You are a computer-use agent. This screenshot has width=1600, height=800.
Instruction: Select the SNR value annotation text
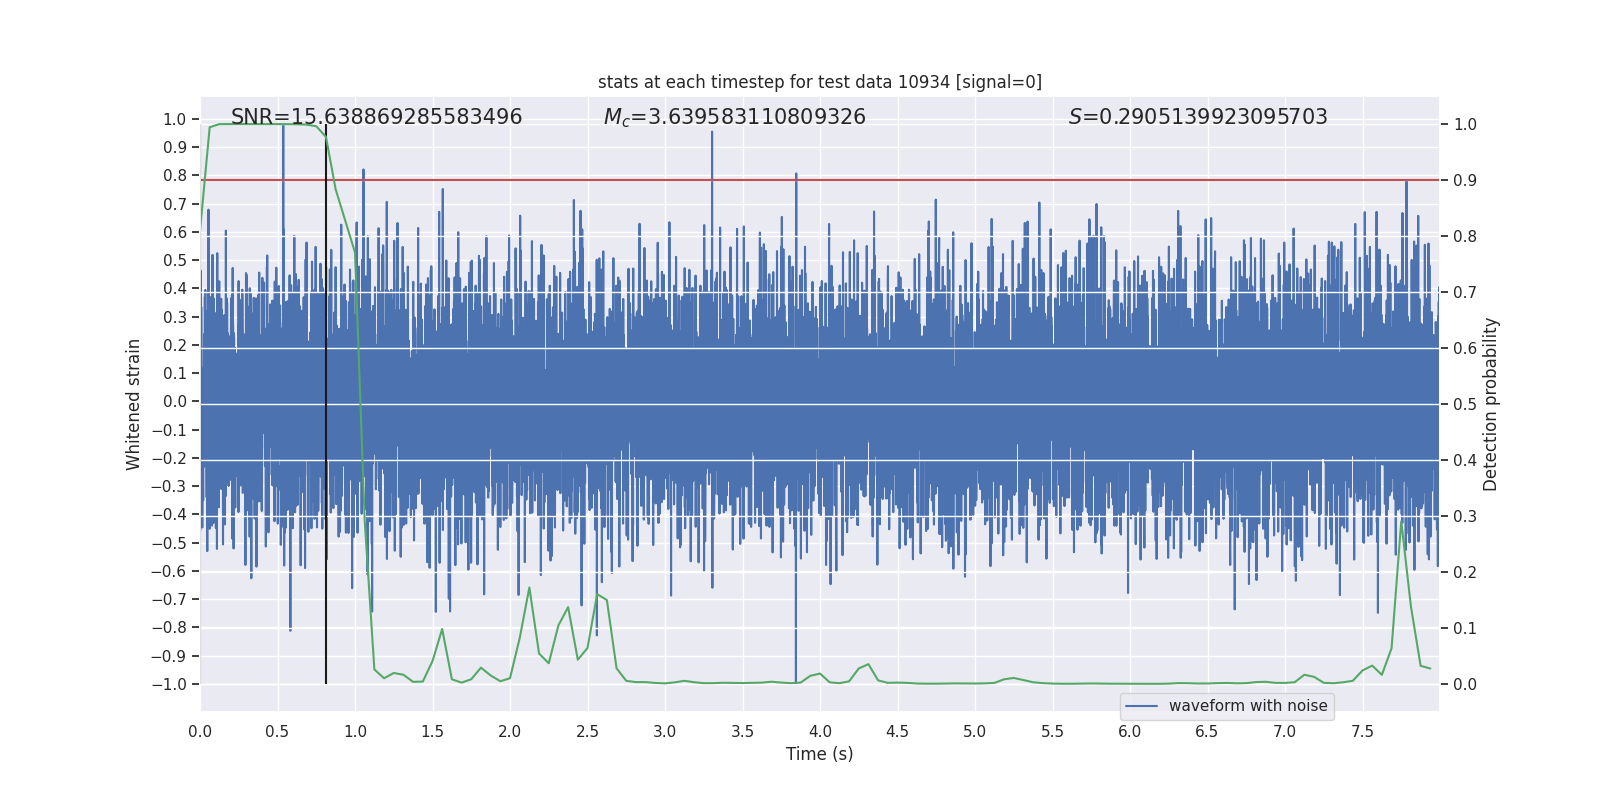376,117
